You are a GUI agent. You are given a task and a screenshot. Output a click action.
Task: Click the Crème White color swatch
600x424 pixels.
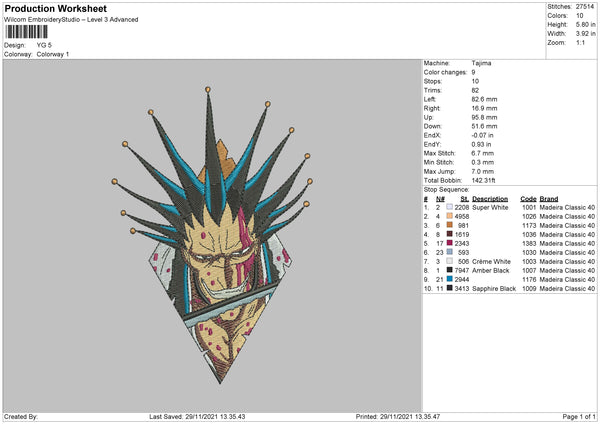tap(450, 261)
